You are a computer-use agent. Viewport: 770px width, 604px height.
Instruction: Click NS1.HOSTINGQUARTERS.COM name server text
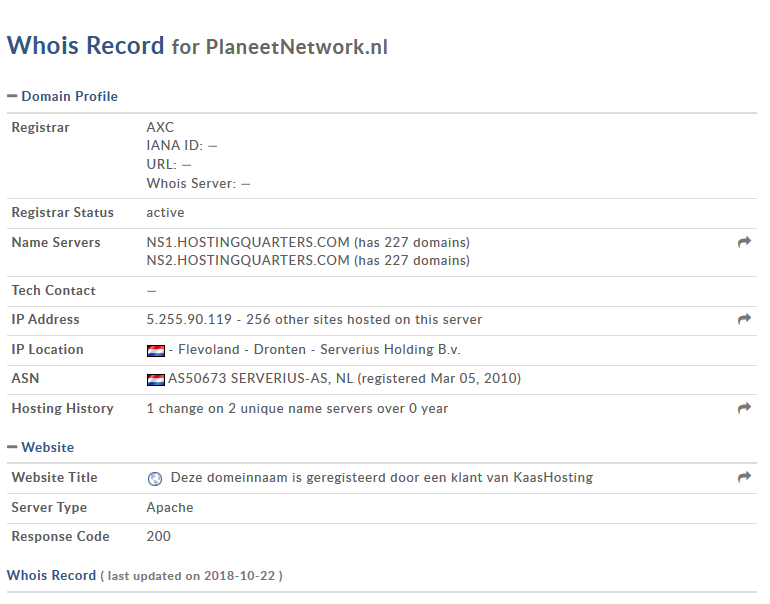point(248,242)
